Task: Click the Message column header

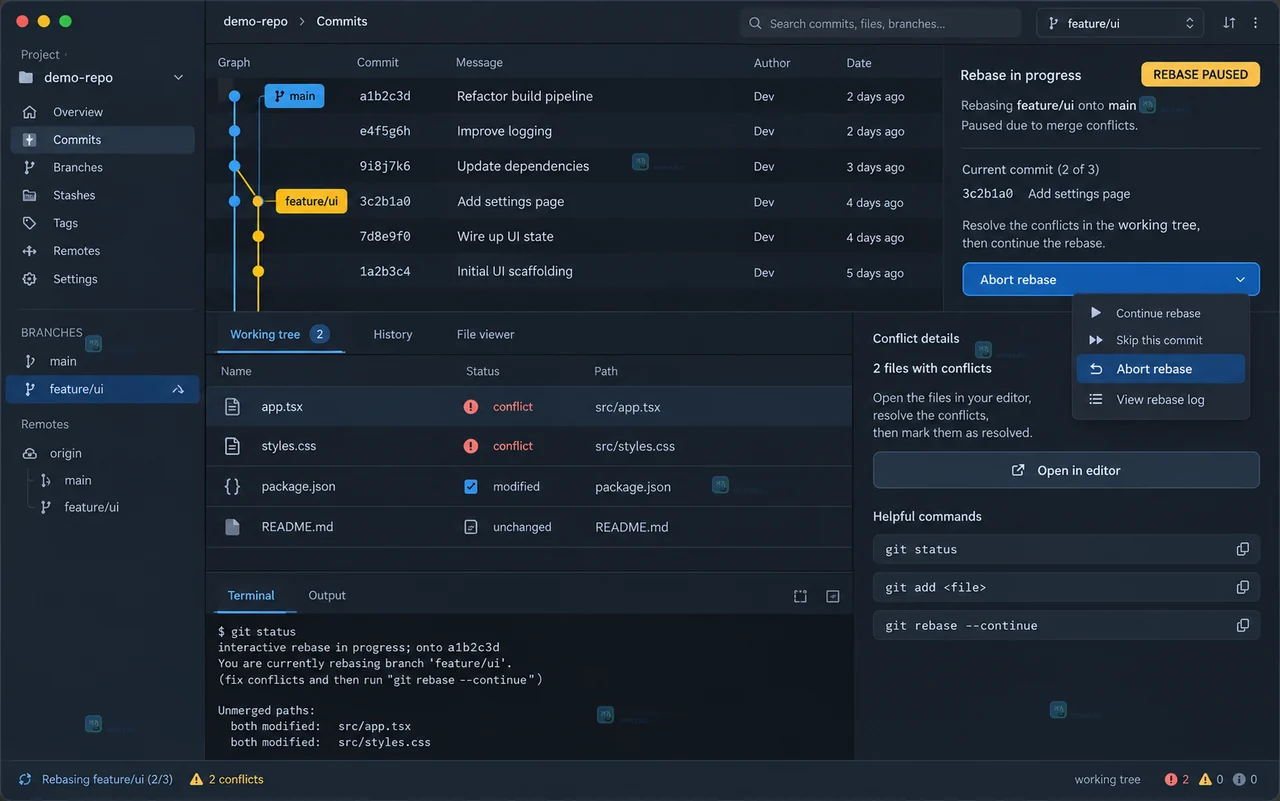Action: [479, 62]
